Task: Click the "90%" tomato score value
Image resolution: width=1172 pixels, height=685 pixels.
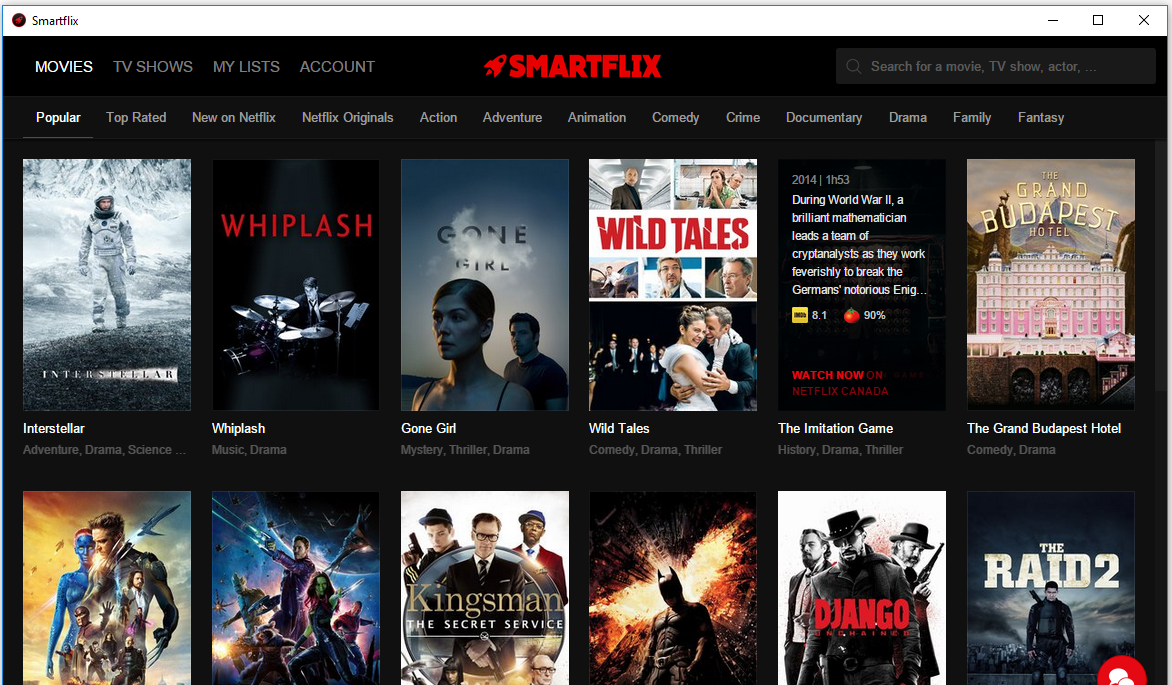Action: coord(875,315)
